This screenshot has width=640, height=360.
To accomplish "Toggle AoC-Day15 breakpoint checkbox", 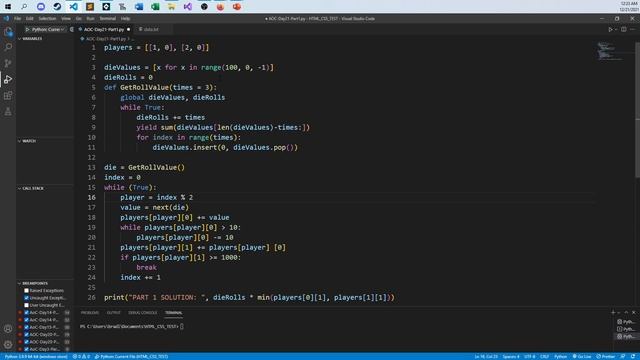I will (x=27, y=327).
